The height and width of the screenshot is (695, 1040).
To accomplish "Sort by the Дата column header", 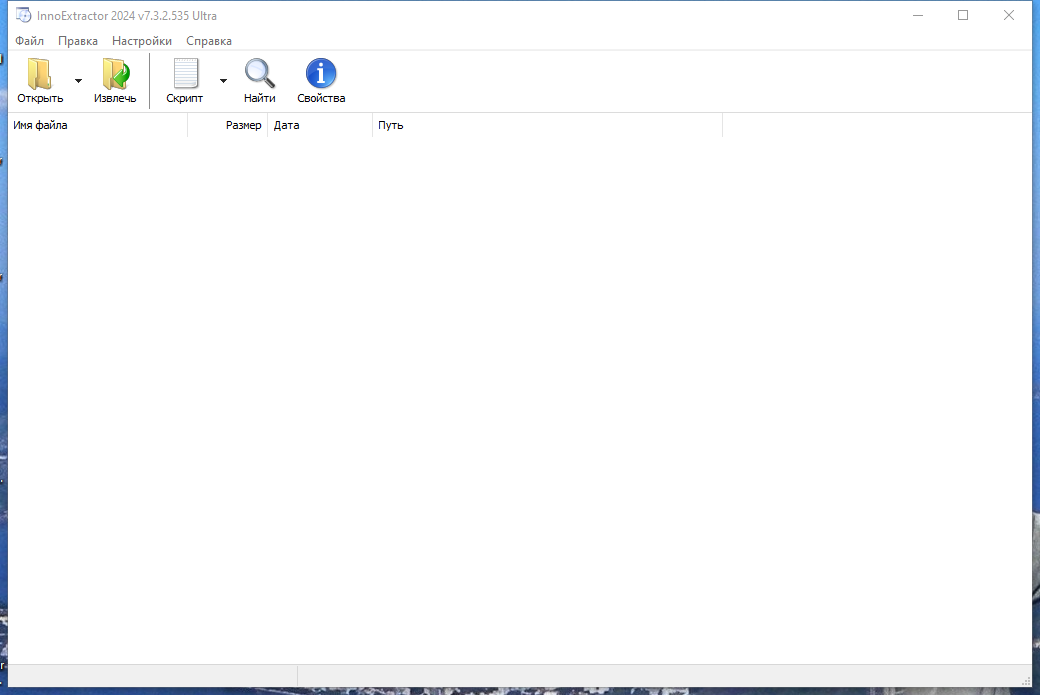I will coord(286,125).
